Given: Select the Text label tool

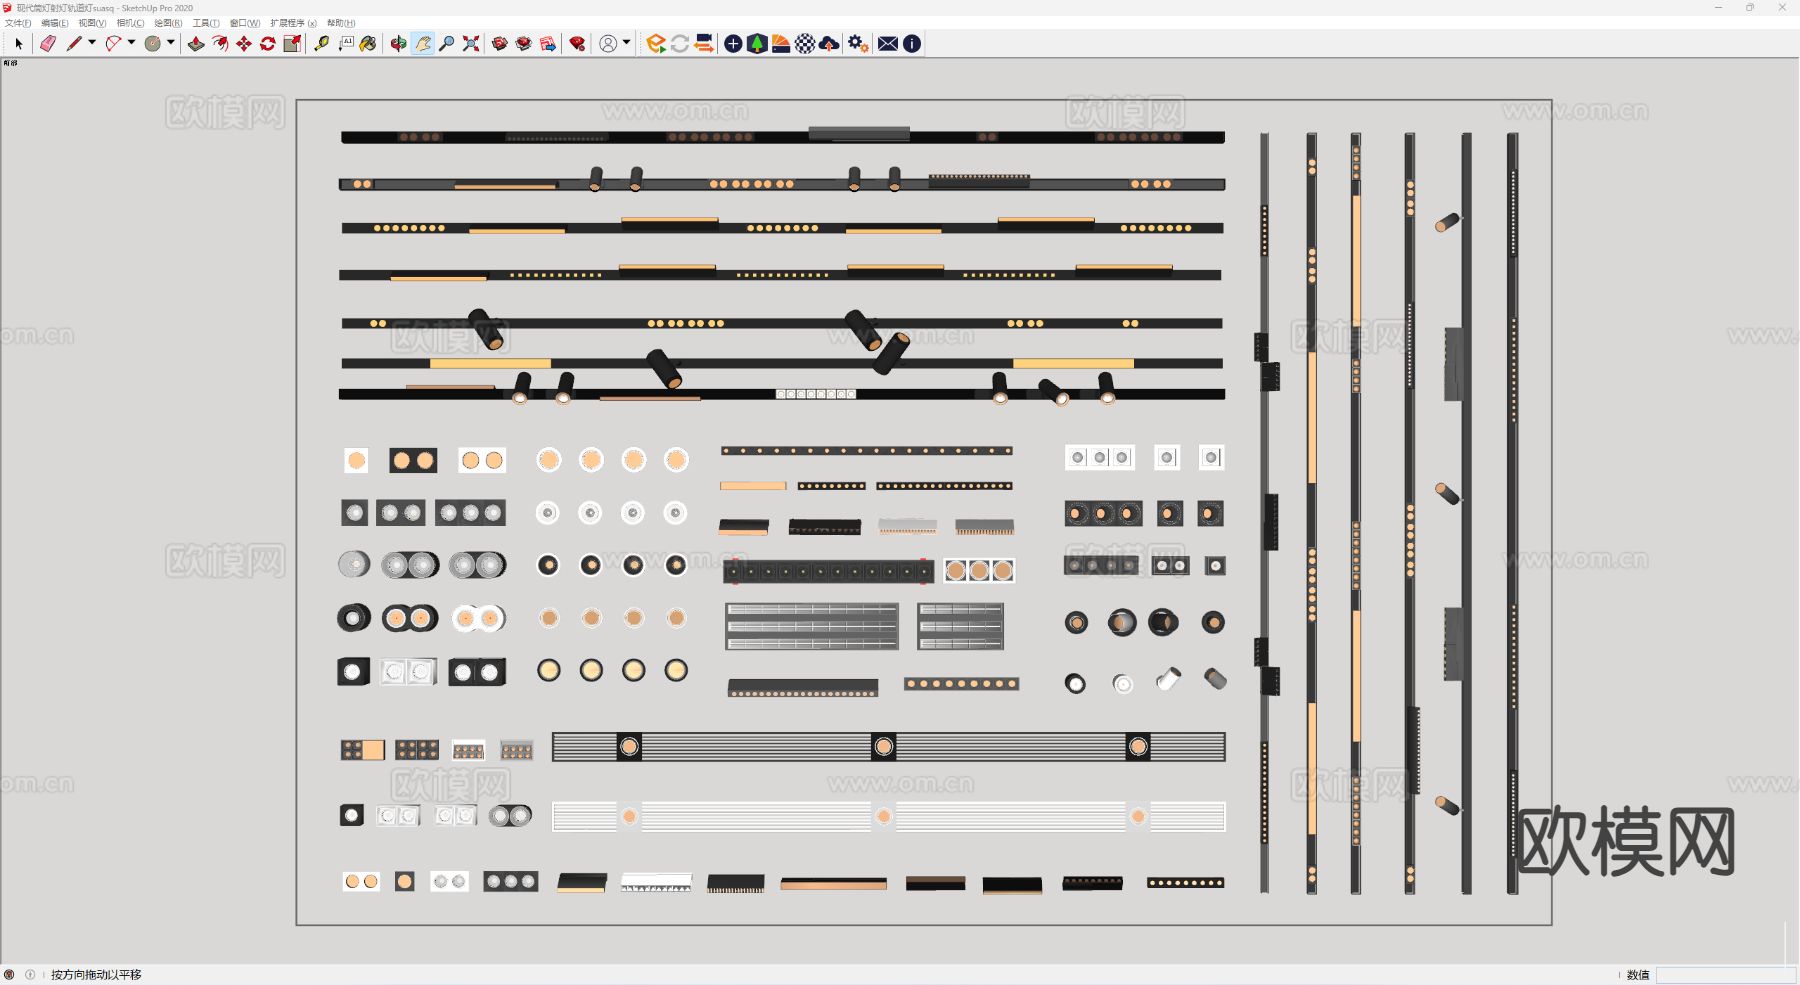Looking at the screenshot, I should coord(346,44).
